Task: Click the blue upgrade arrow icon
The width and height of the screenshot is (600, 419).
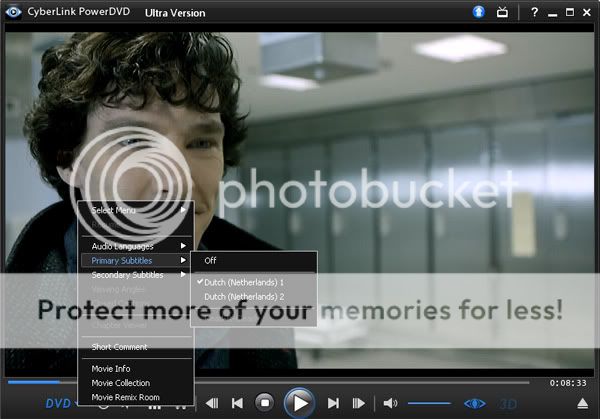Action: pos(478,12)
